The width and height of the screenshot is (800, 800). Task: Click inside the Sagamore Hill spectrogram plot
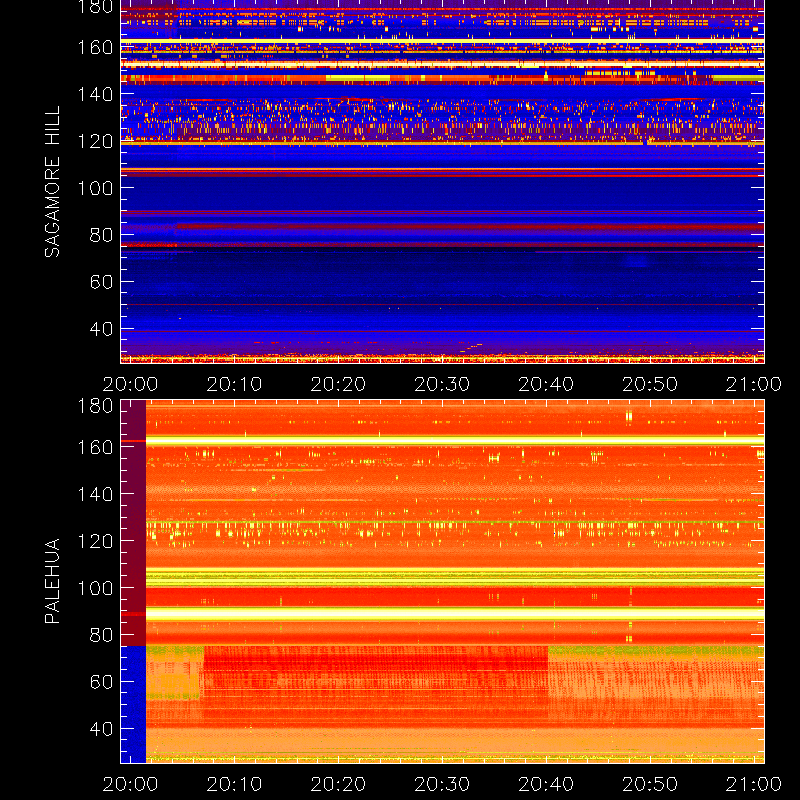click(x=442, y=182)
